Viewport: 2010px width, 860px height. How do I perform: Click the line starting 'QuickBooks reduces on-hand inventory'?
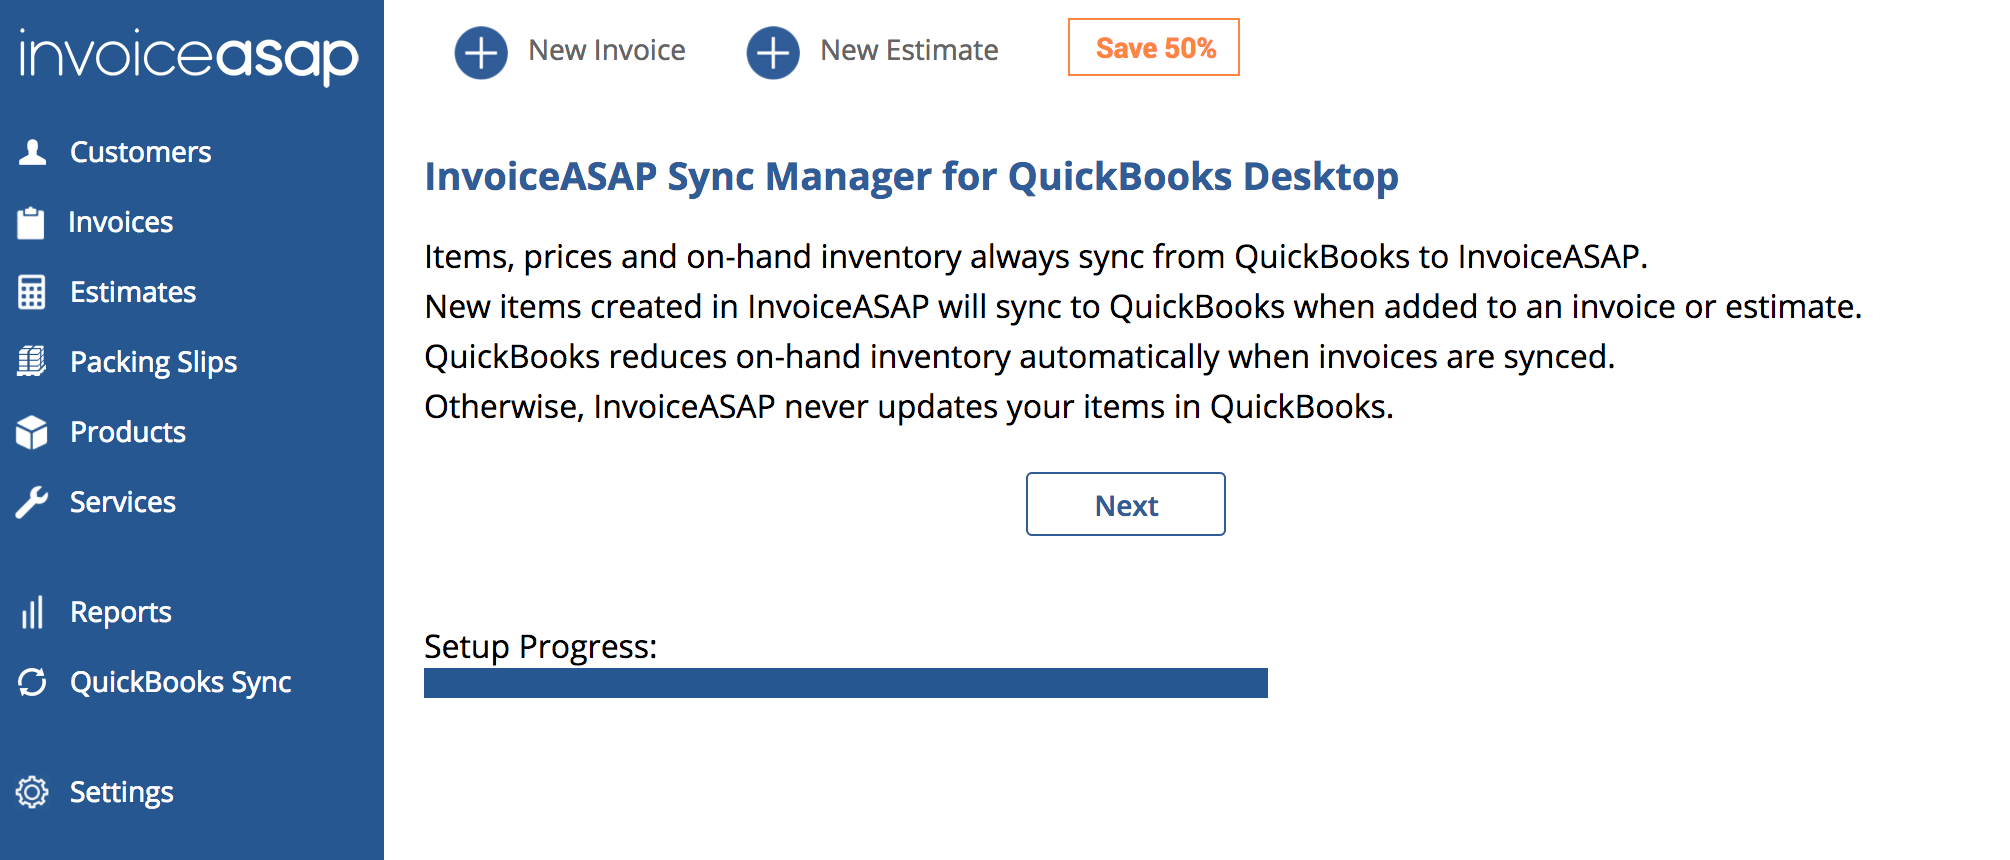coord(1020,357)
